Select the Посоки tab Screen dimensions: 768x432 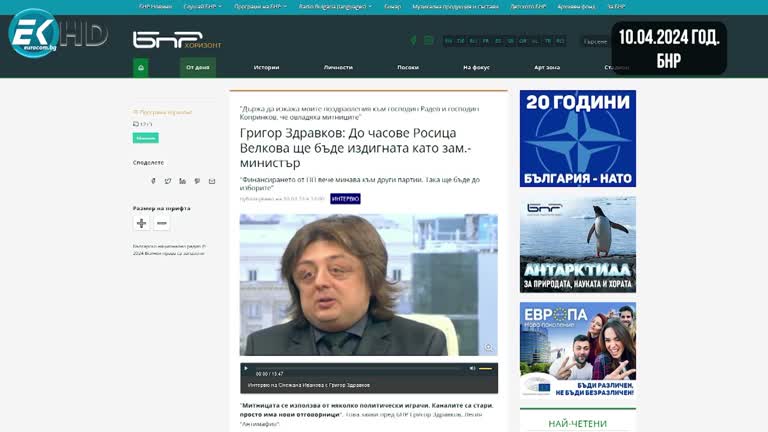pos(408,68)
